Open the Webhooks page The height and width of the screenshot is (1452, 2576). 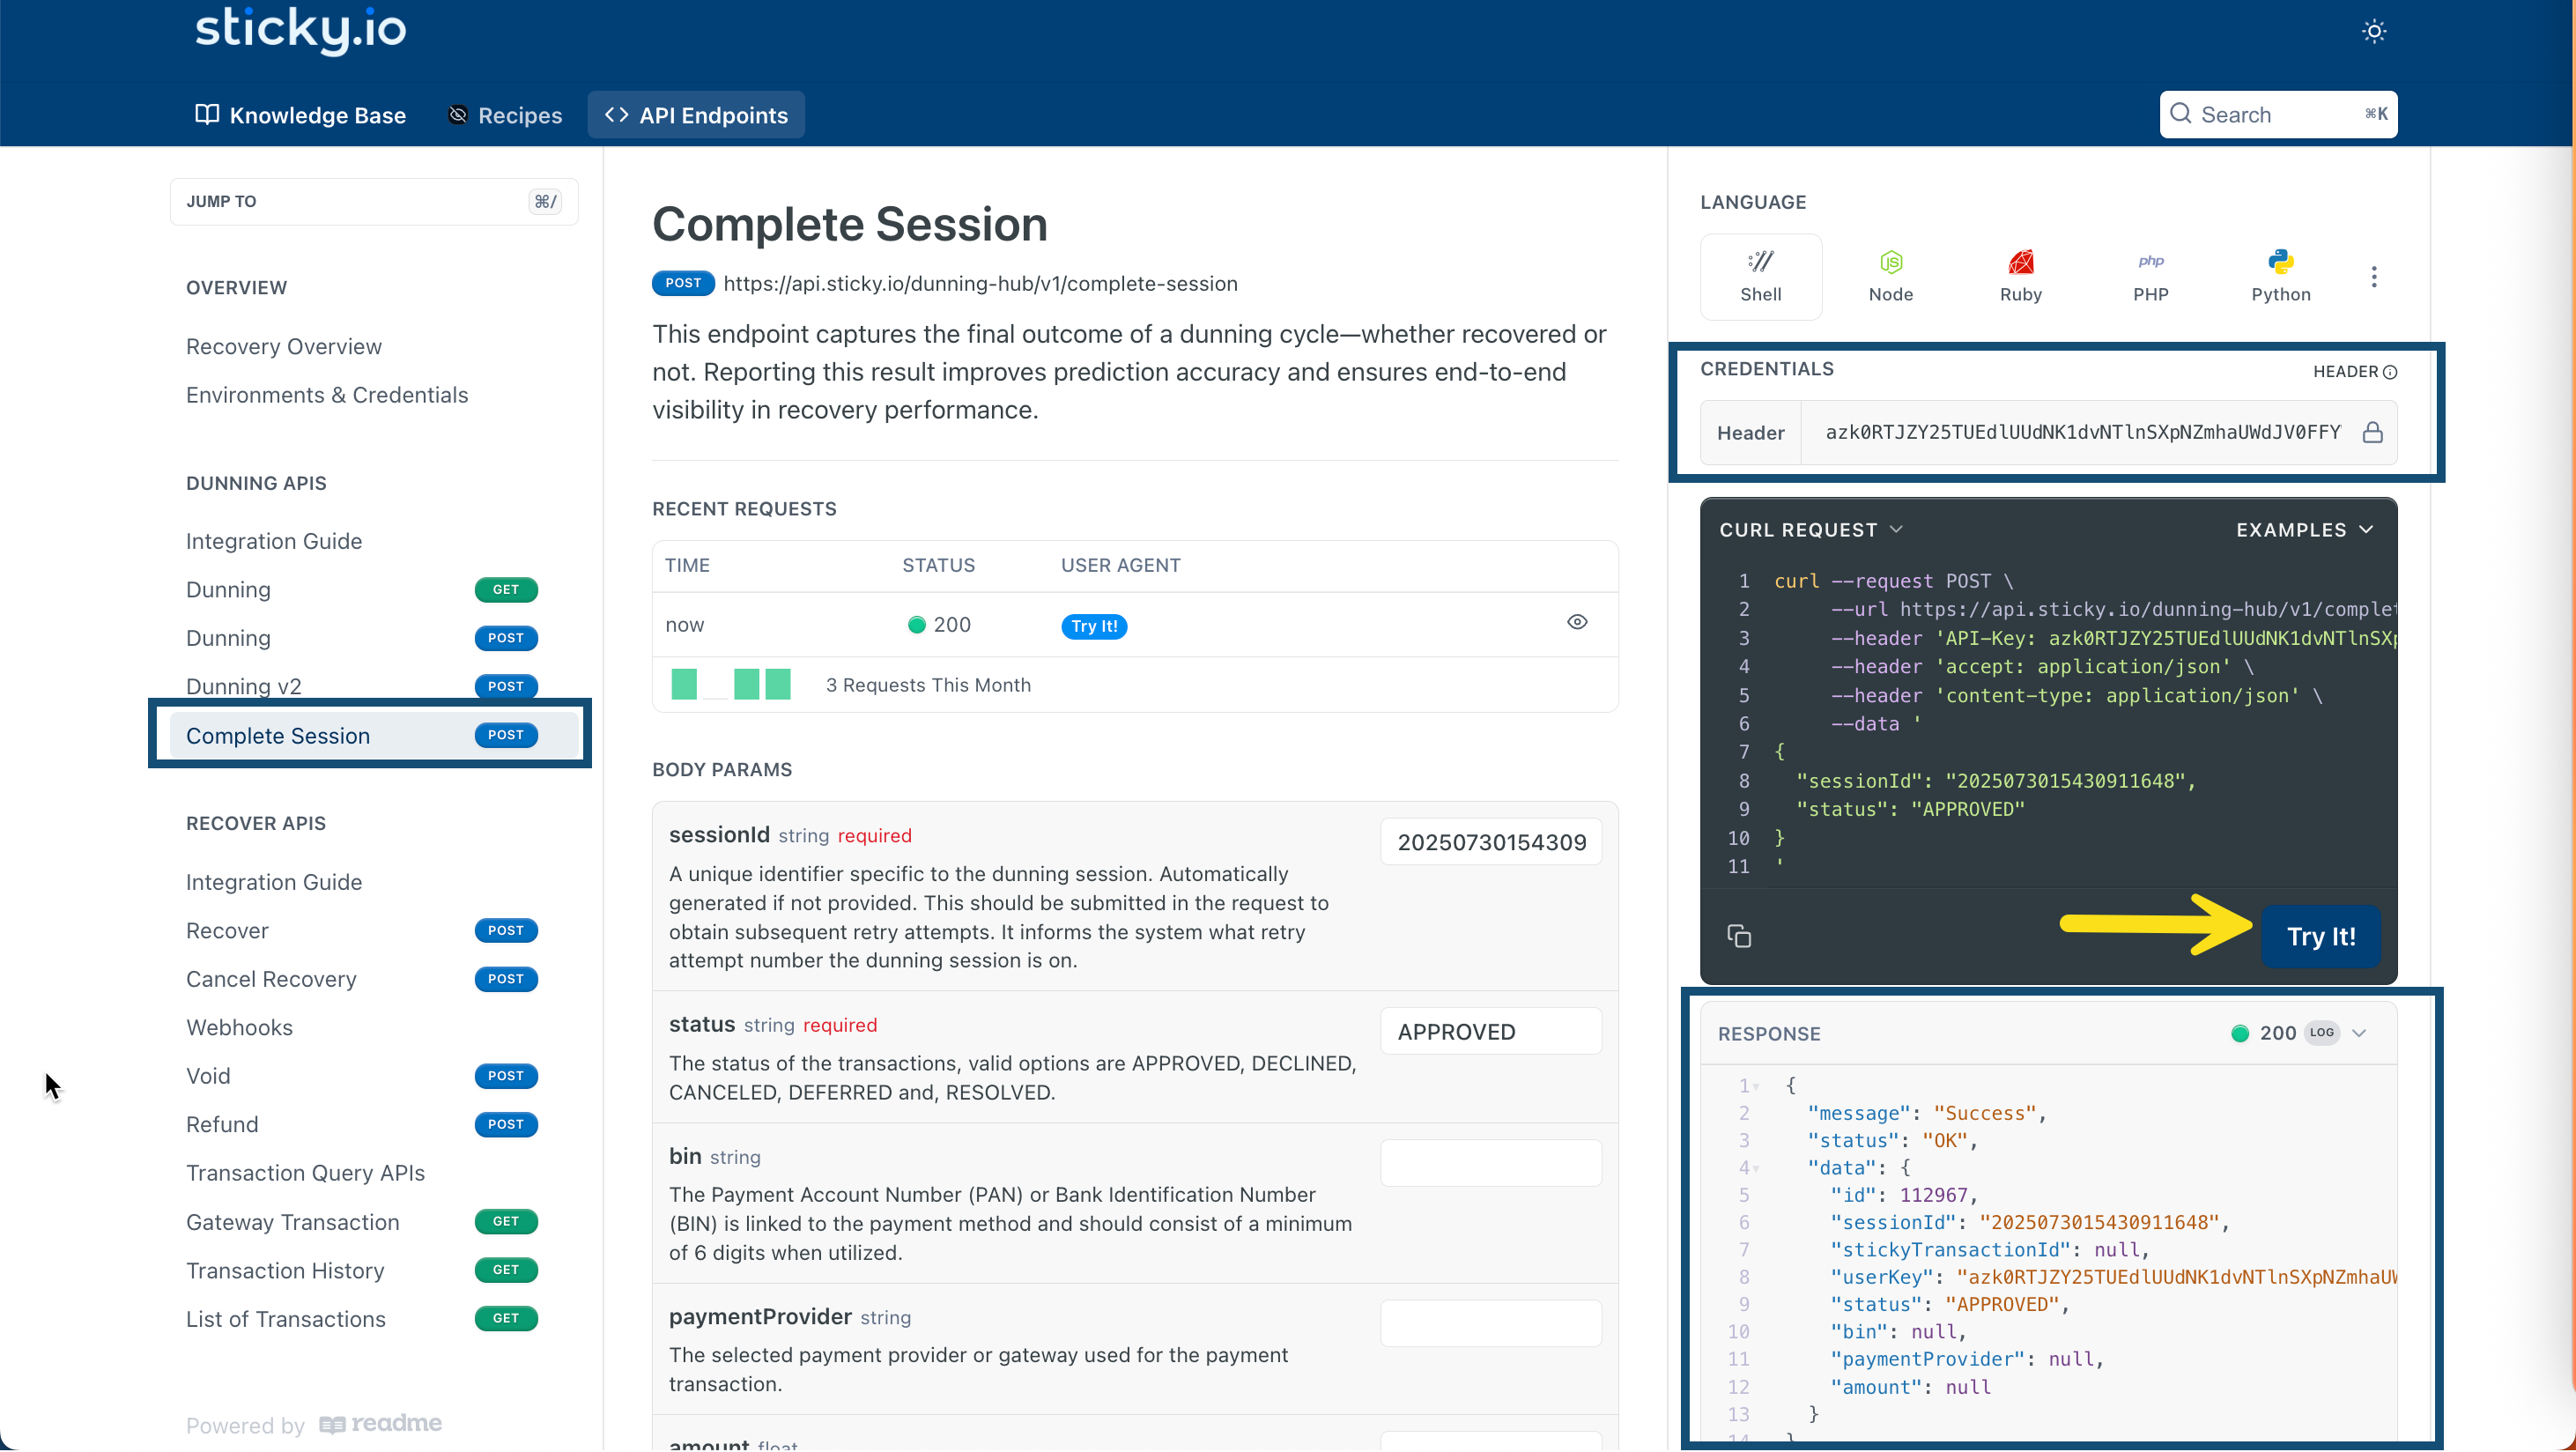239,1028
